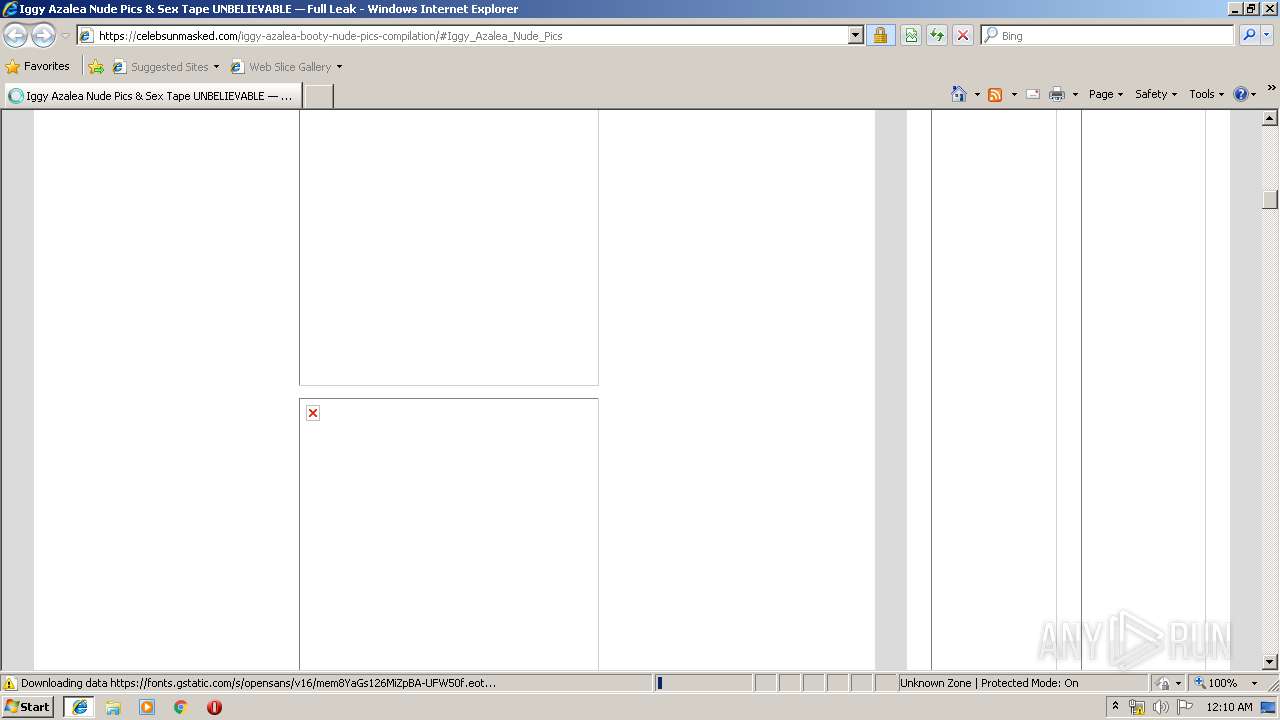1280x720 pixels.
Task: Open a new blank tab
Action: pos(318,96)
